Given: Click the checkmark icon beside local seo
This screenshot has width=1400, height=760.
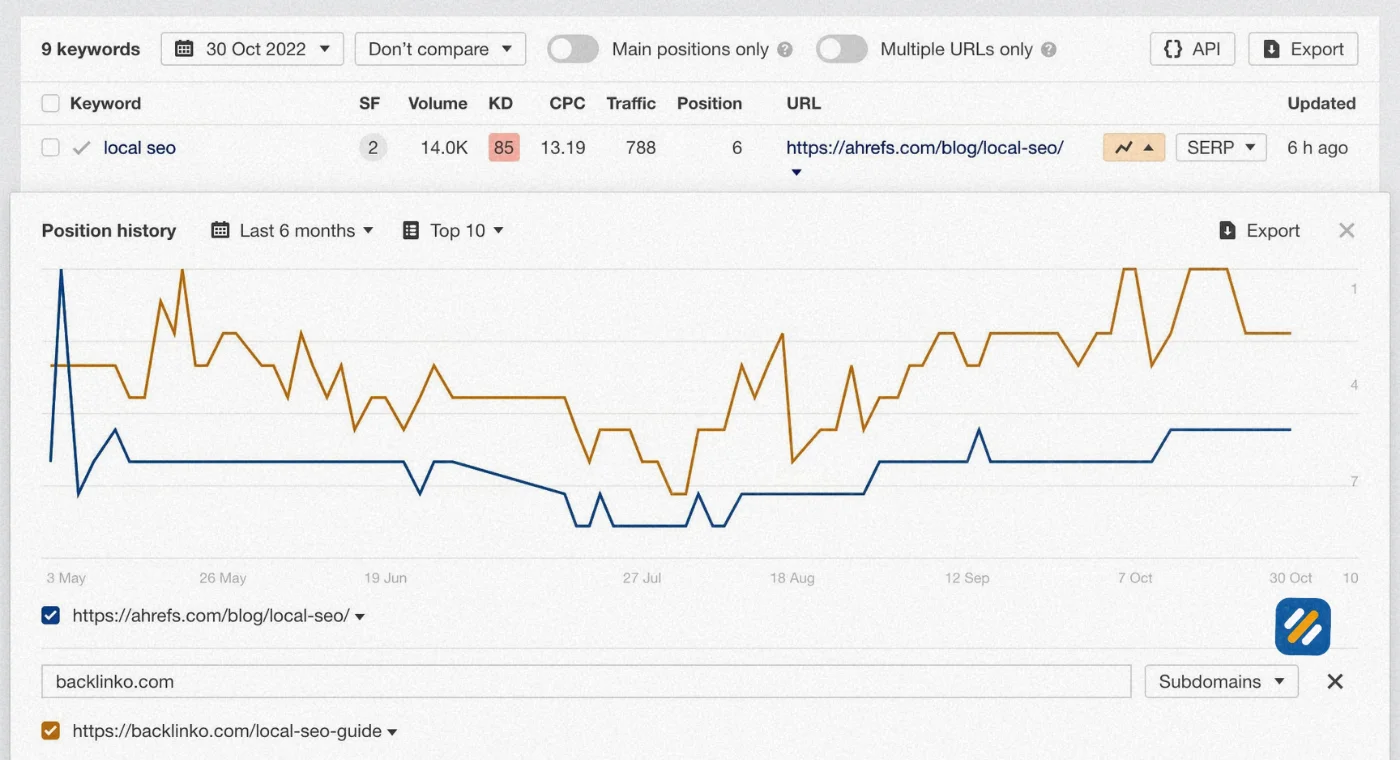Looking at the screenshot, I should pos(81,148).
